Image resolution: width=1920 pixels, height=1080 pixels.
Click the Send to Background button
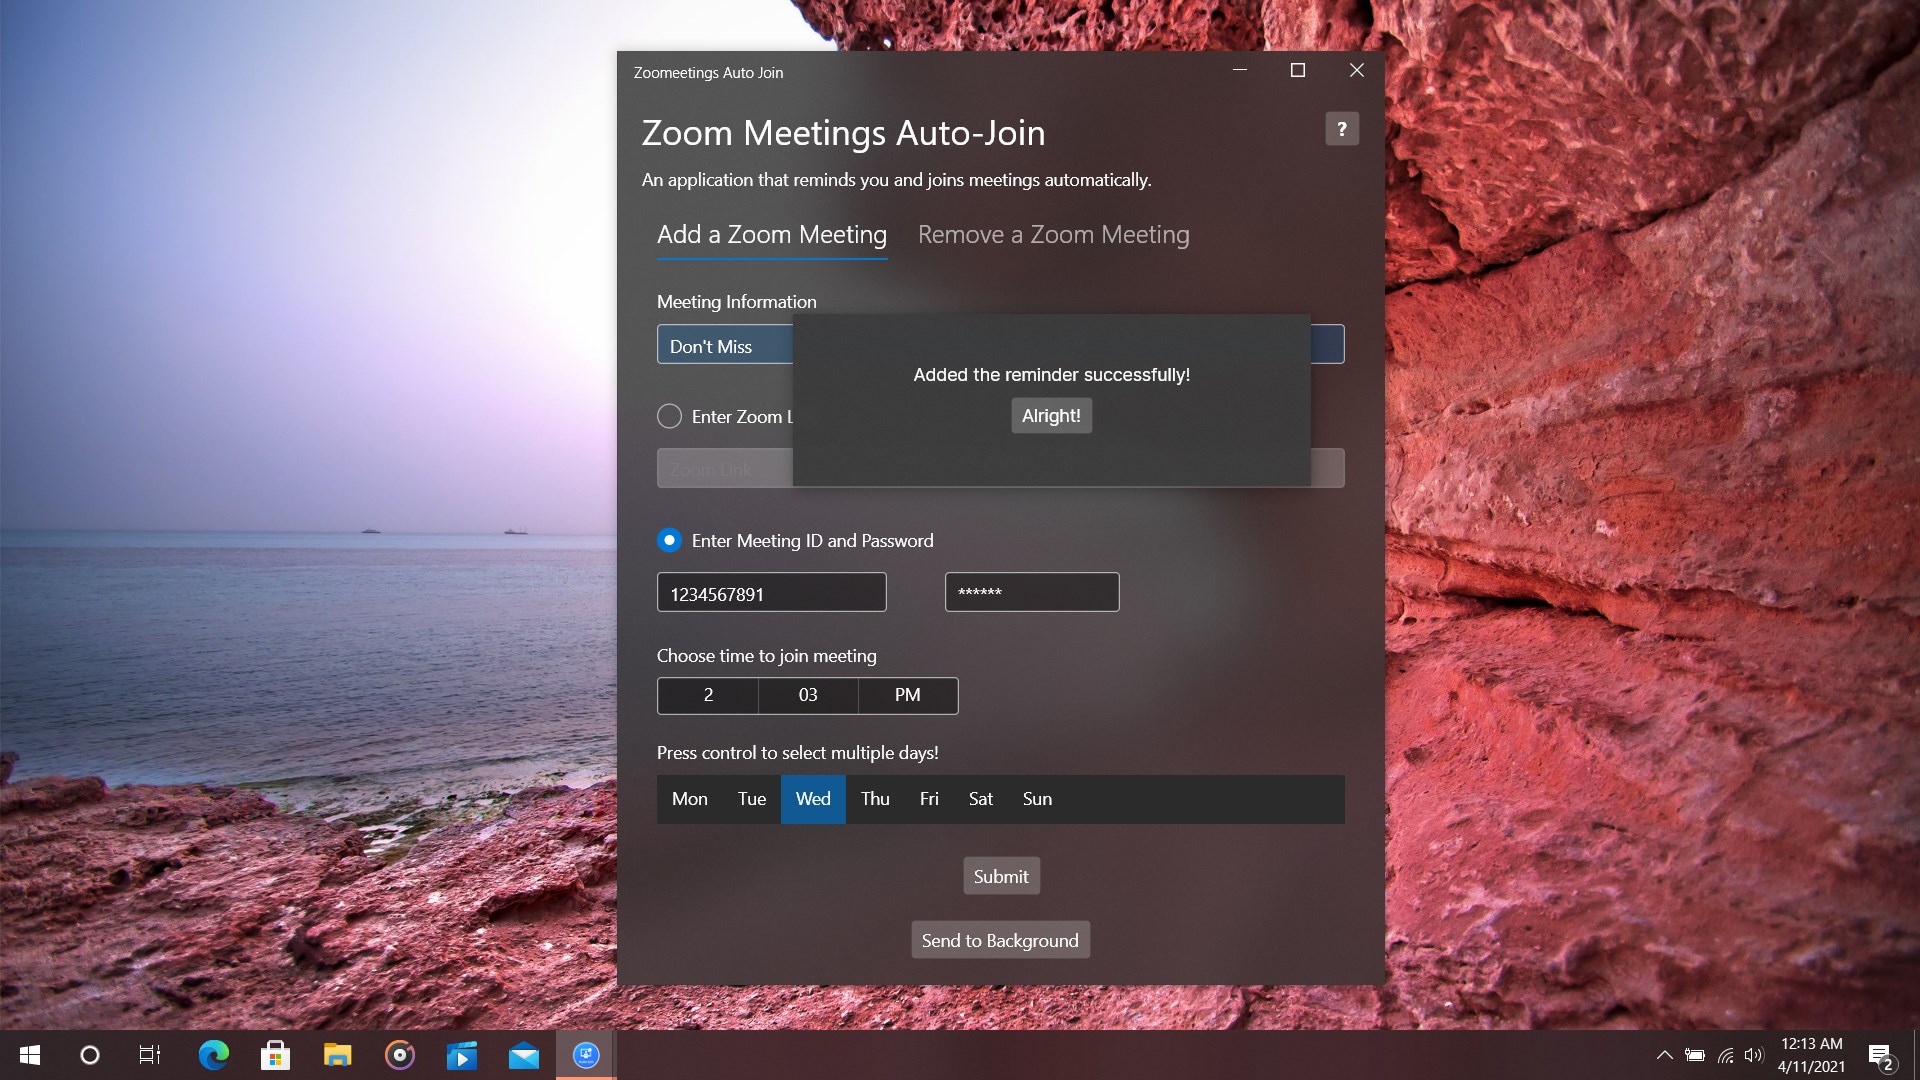click(1000, 939)
